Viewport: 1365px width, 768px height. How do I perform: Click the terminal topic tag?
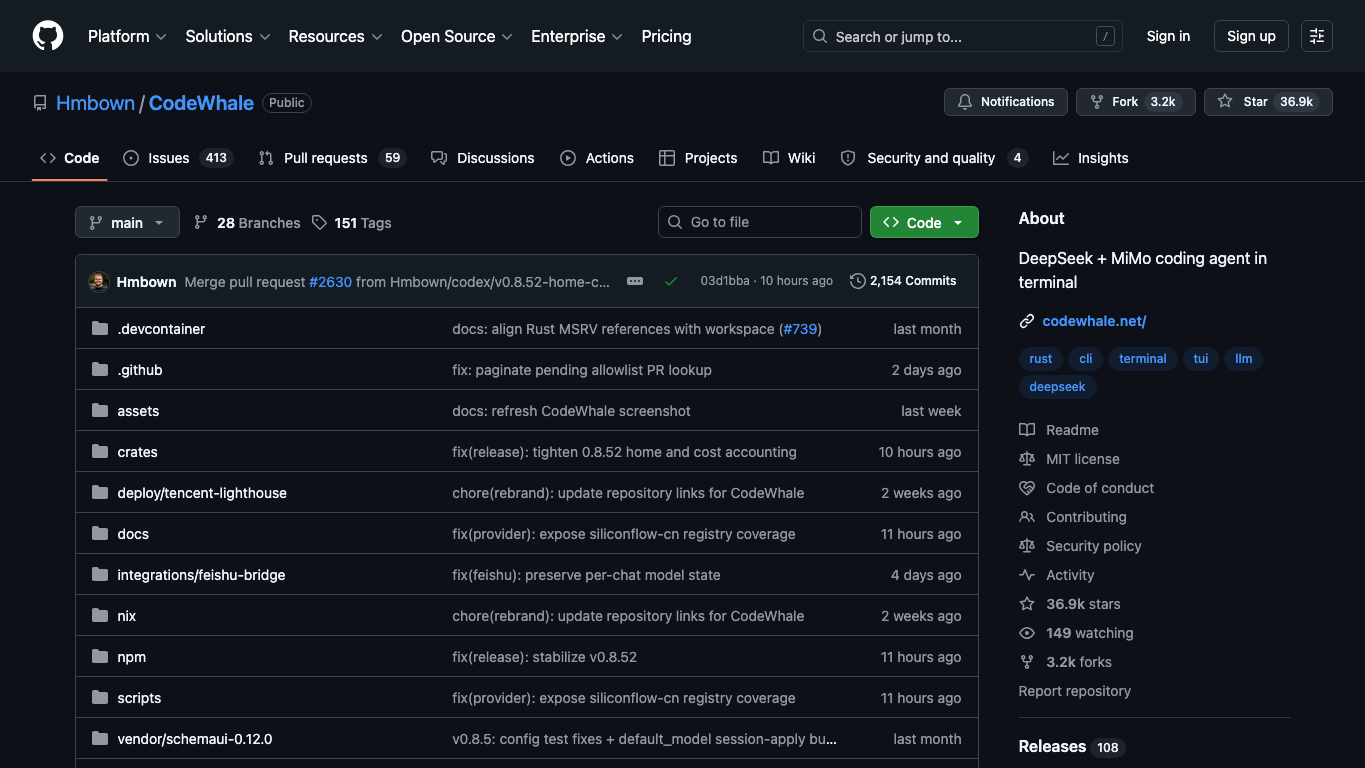pos(1143,358)
